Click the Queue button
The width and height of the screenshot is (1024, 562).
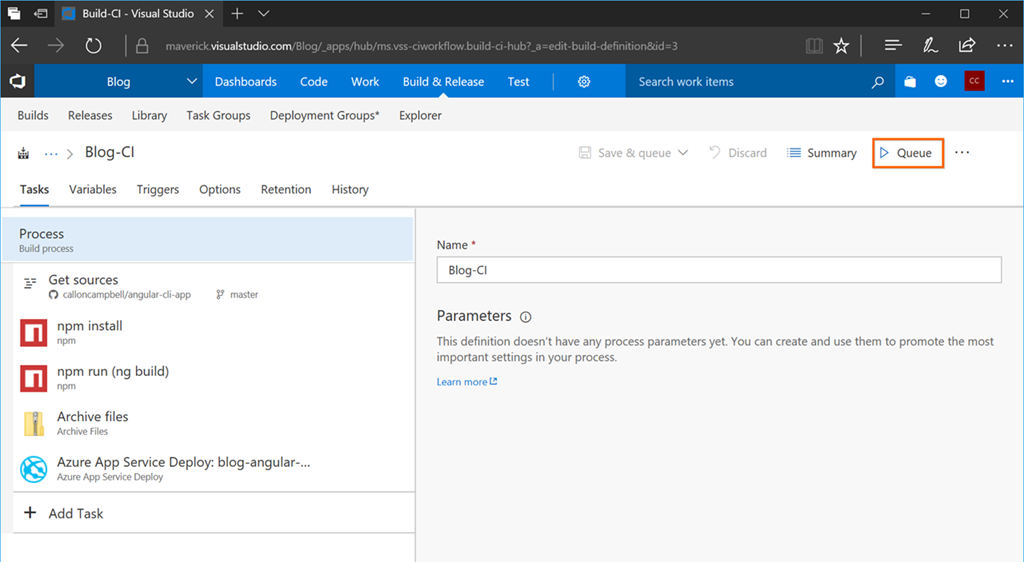tap(907, 153)
